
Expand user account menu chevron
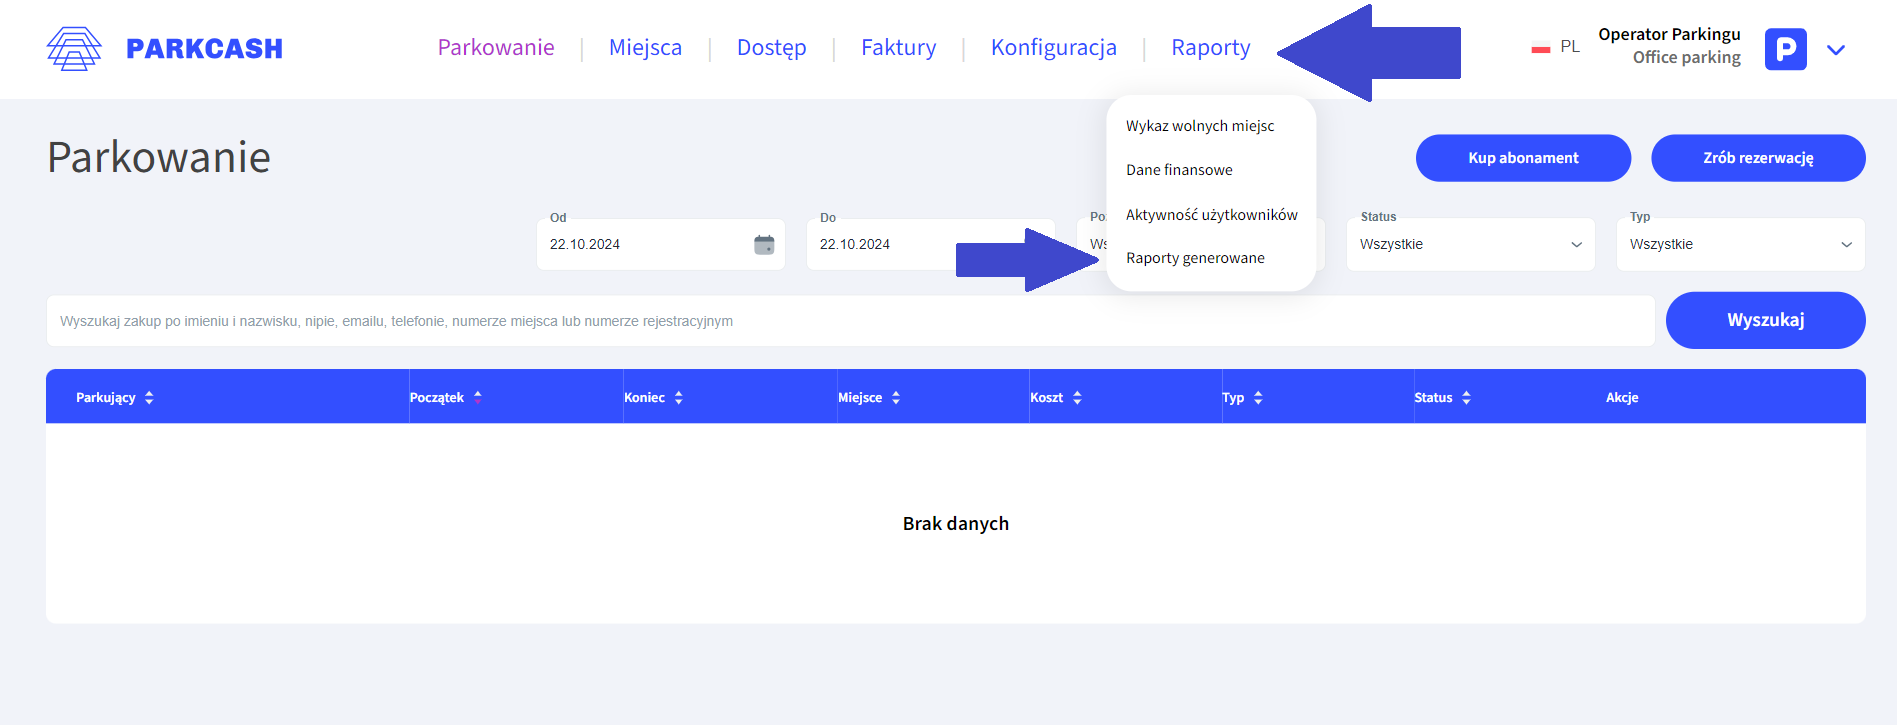pos(1836,50)
